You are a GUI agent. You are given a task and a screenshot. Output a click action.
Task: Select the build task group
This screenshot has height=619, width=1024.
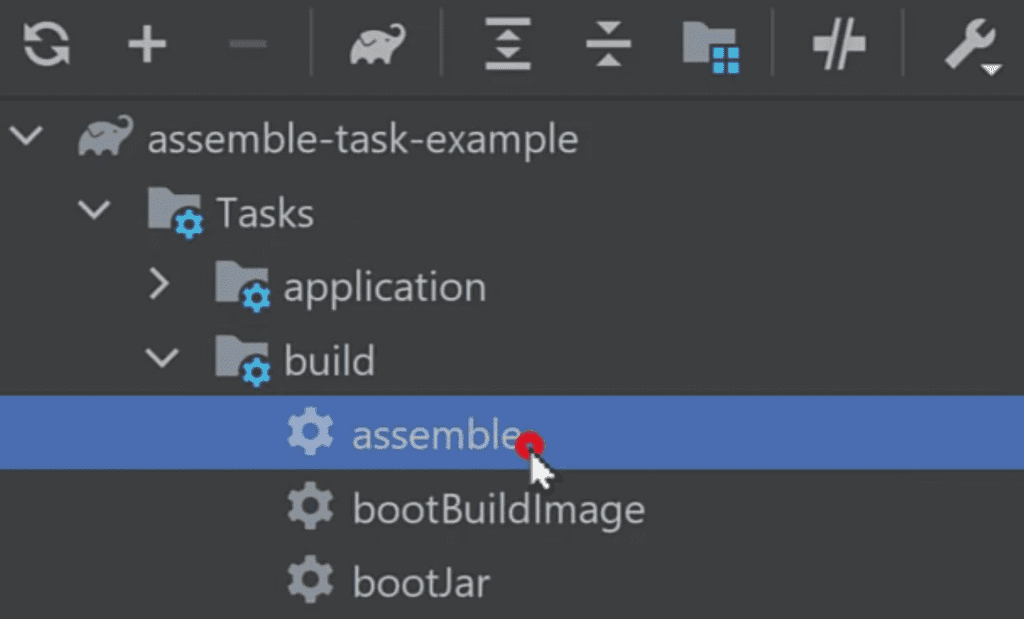pos(329,360)
